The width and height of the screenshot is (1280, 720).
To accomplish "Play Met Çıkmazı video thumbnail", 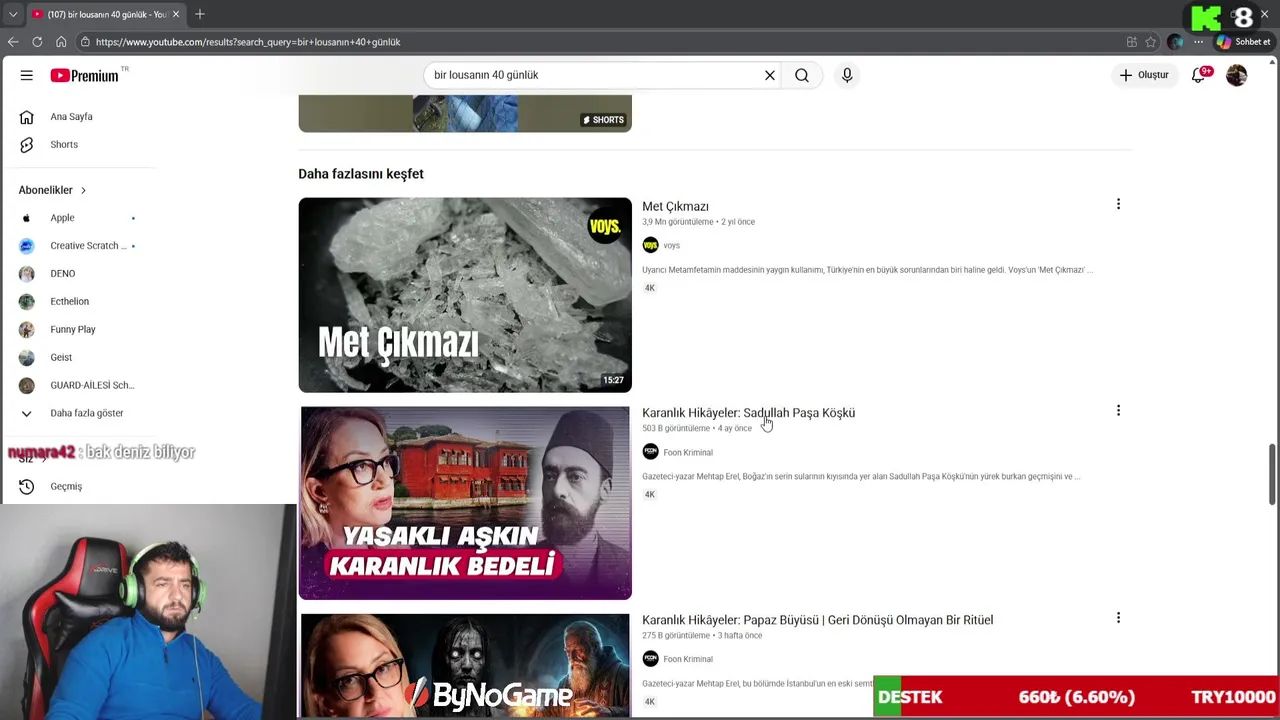I will (465, 295).
